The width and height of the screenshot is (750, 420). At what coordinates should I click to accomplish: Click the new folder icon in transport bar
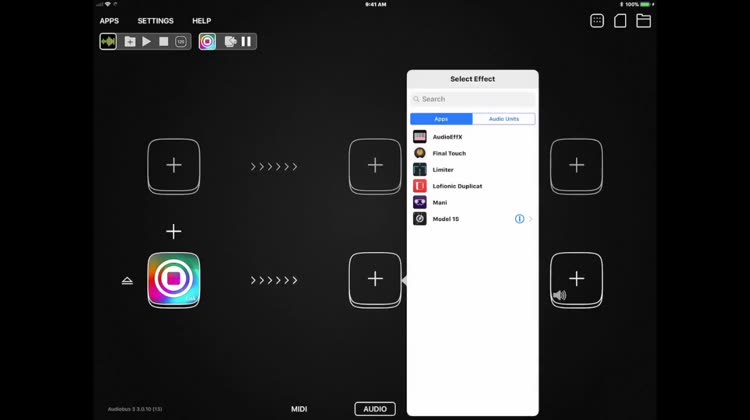pos(130,42)
